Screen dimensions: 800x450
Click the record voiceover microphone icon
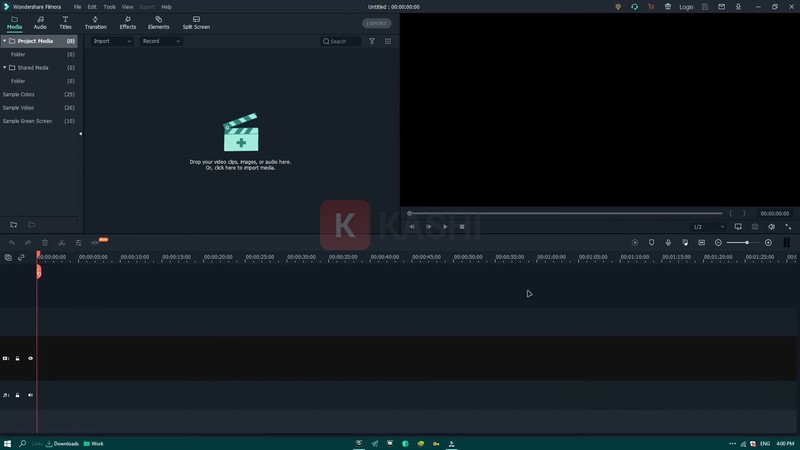click(668, 243)
